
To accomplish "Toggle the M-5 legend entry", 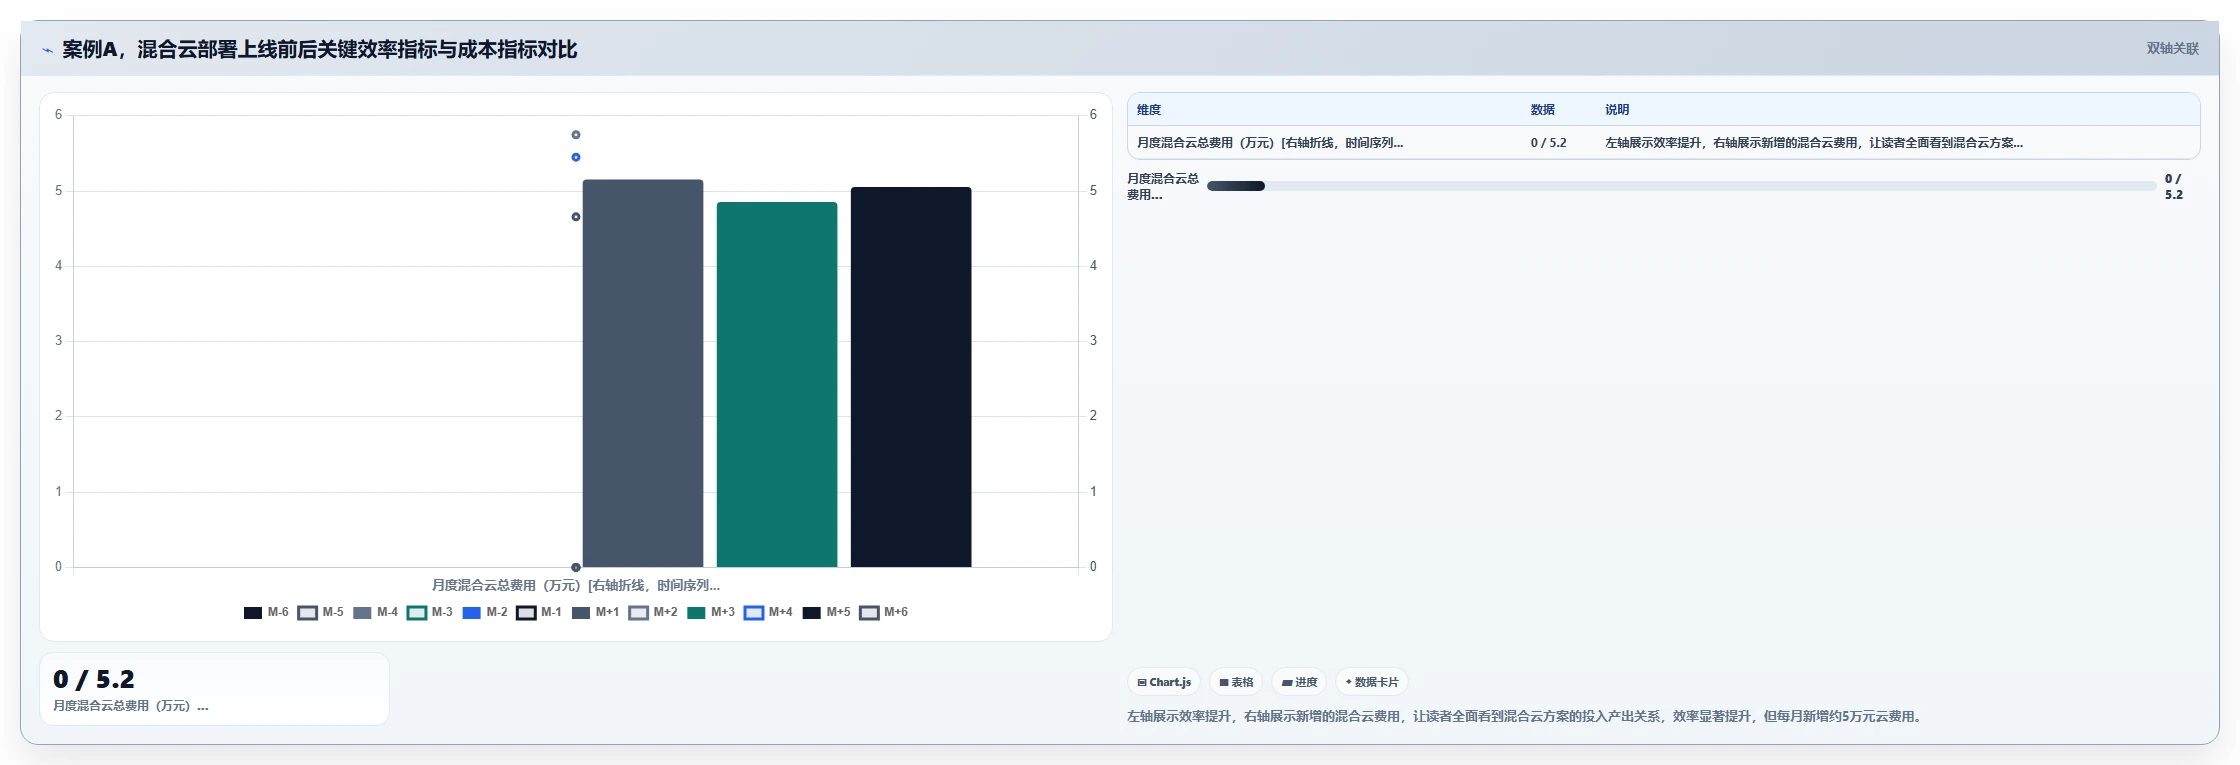I will 321,612.
